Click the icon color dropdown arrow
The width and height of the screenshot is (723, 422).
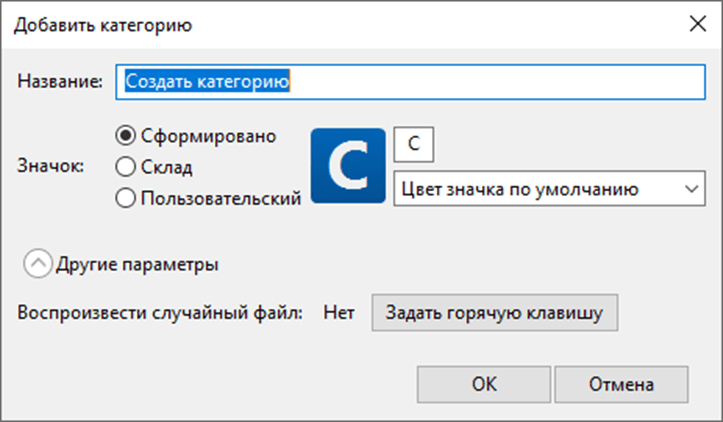click(691, 189)
